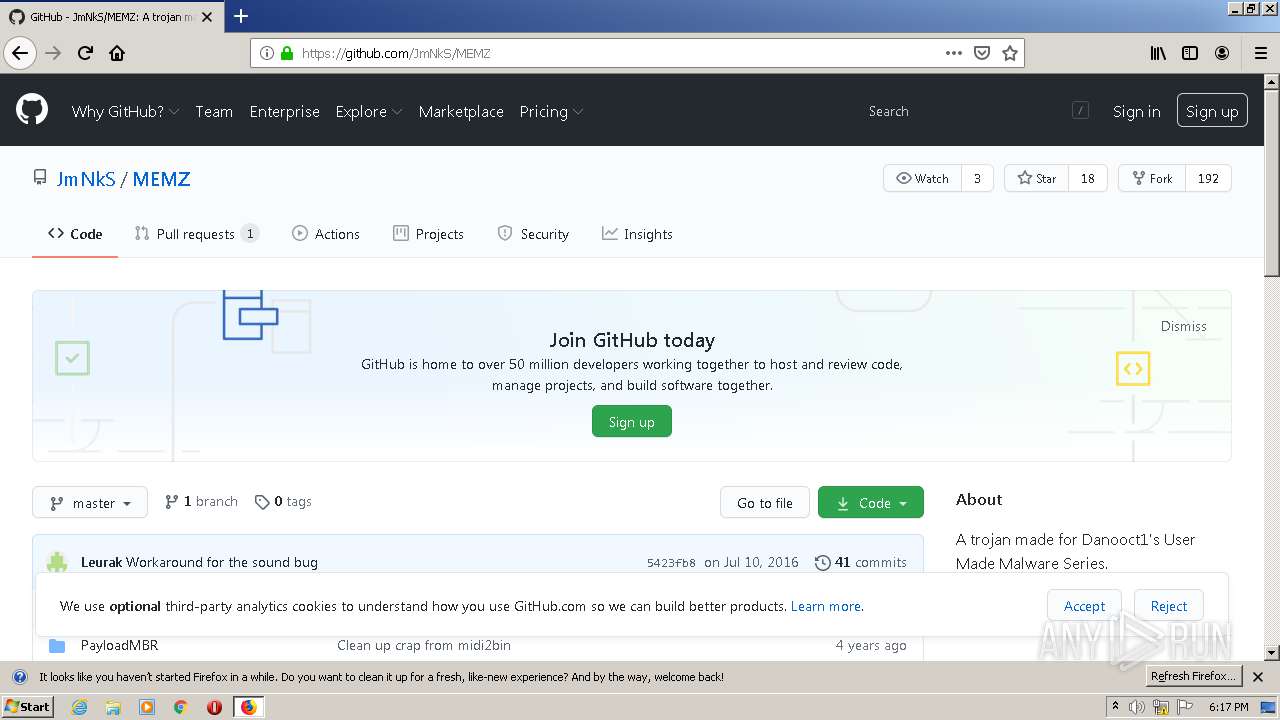Screen dimensions: 1280x720
Task: Click the Sign in link
Action: click(x=1137, y=111)
